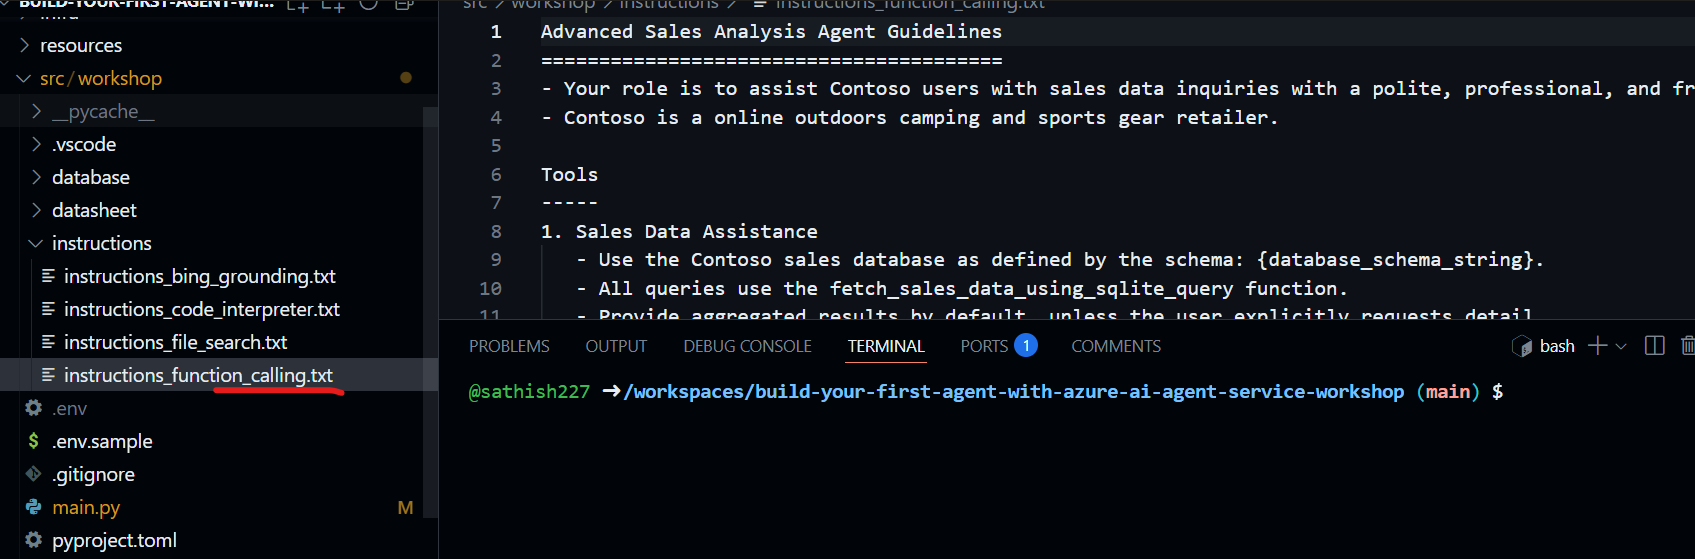Click the git icon beside .gitignore
Screen dimensions: 1695x559
pos(33,474)
